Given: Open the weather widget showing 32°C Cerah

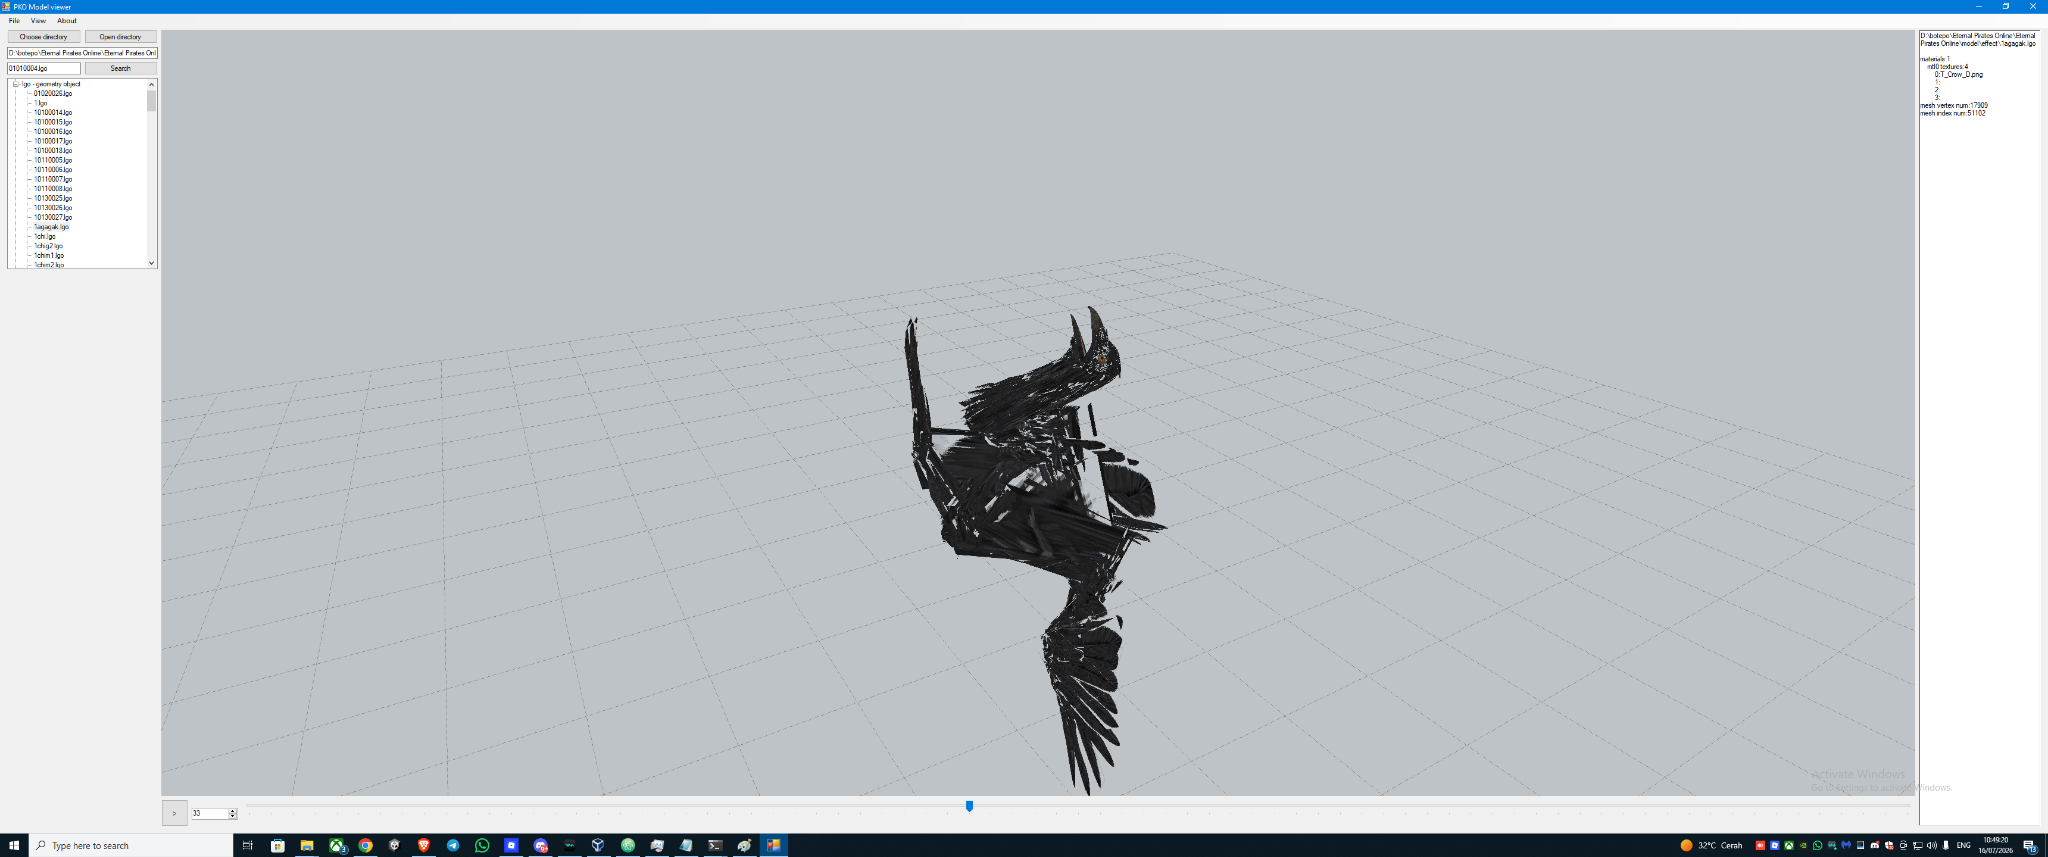Looking at the screenshot, I should tap(1712, 845).
